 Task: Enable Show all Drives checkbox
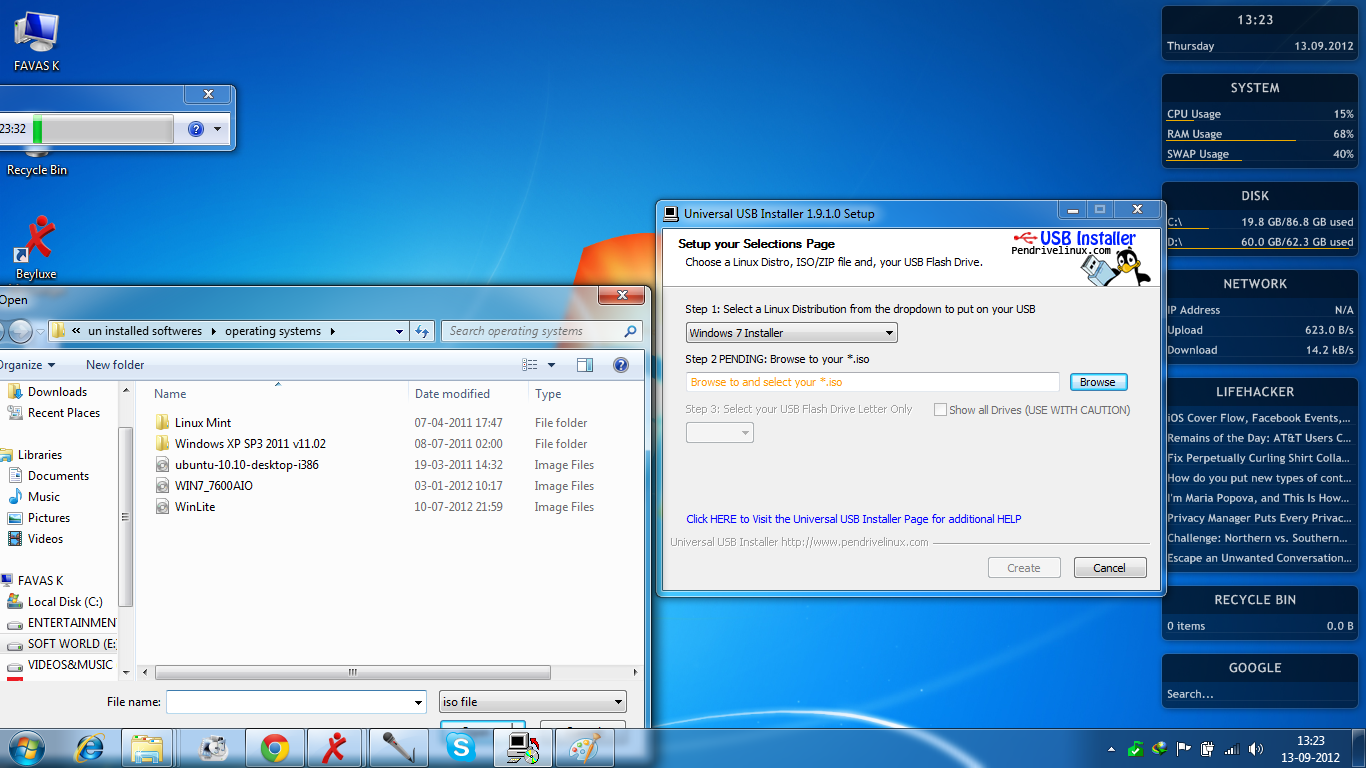pyautogui.click(x=940, y=410)
